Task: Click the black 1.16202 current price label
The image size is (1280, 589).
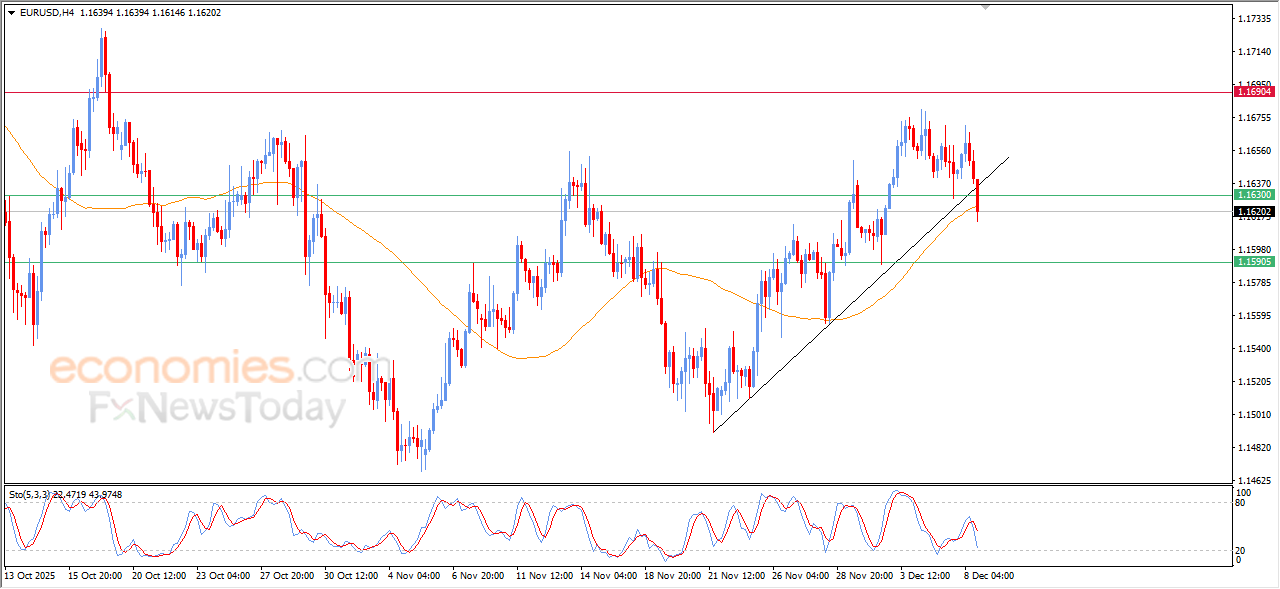Action: pos(1254,212)
